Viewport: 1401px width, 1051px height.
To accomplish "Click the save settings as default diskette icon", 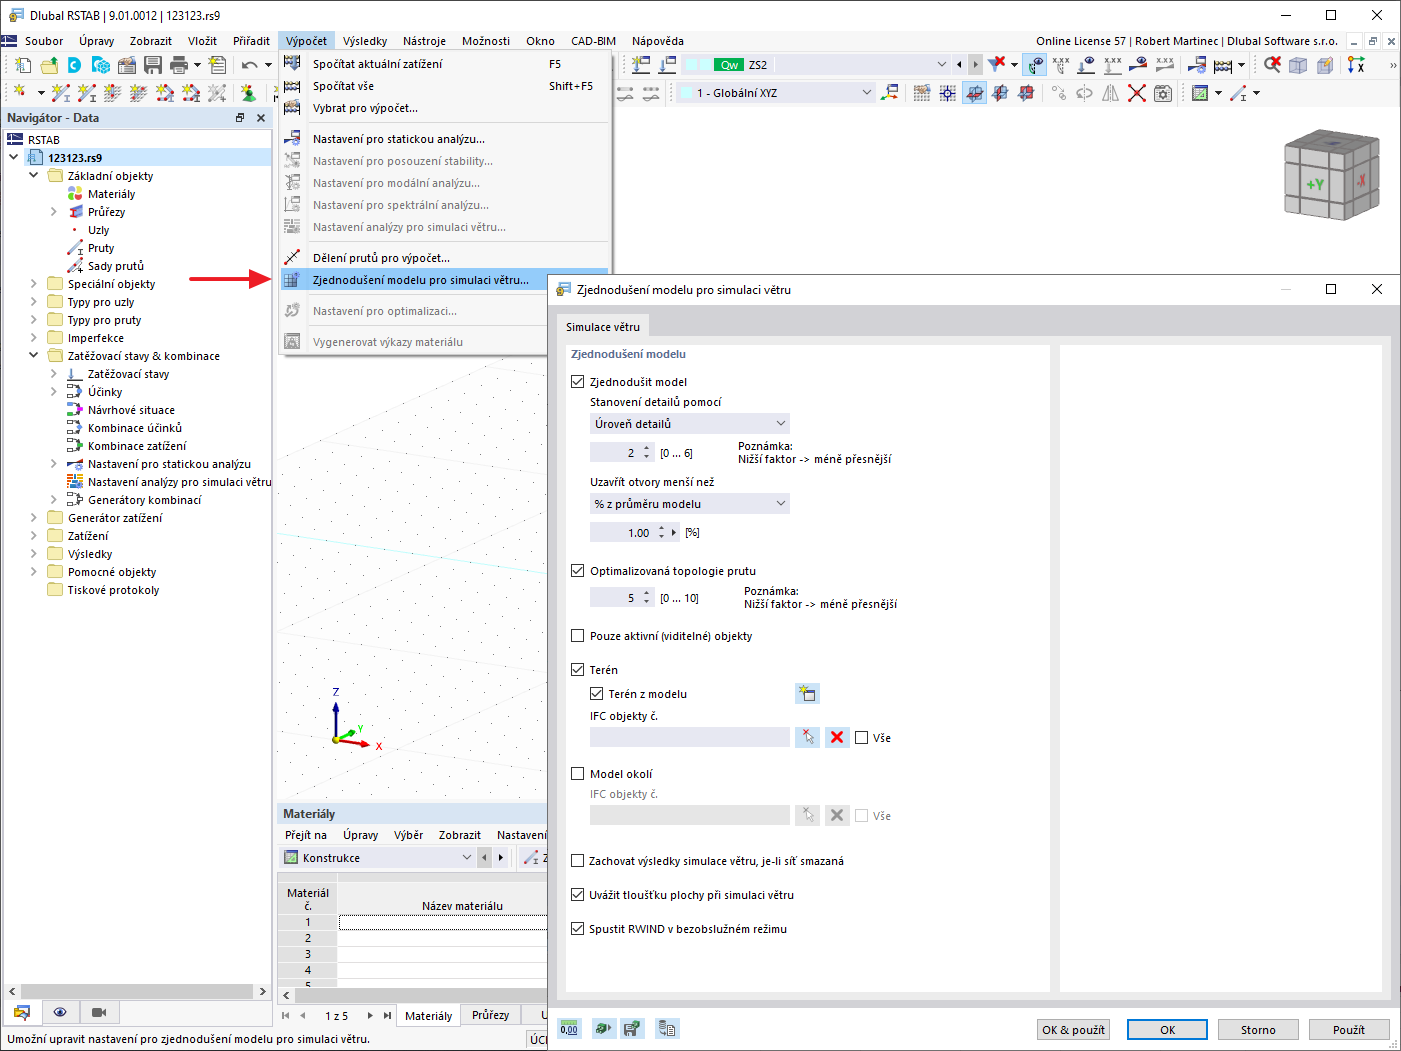I will tap(633, 1028).
